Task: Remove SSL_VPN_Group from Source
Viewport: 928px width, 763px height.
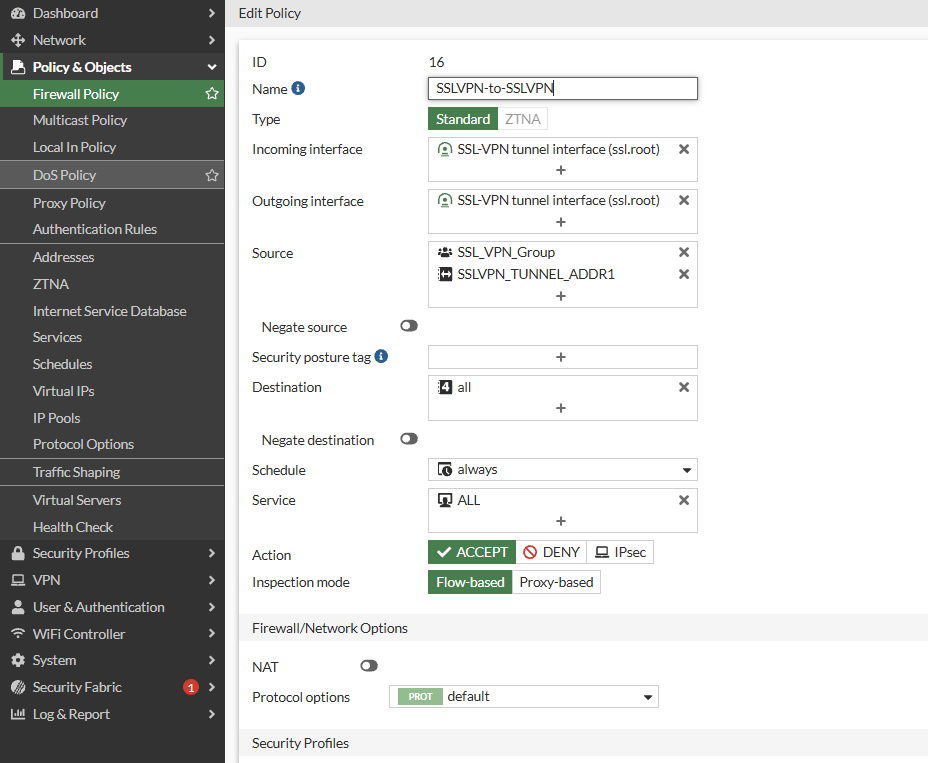Action: coord(684,252)
